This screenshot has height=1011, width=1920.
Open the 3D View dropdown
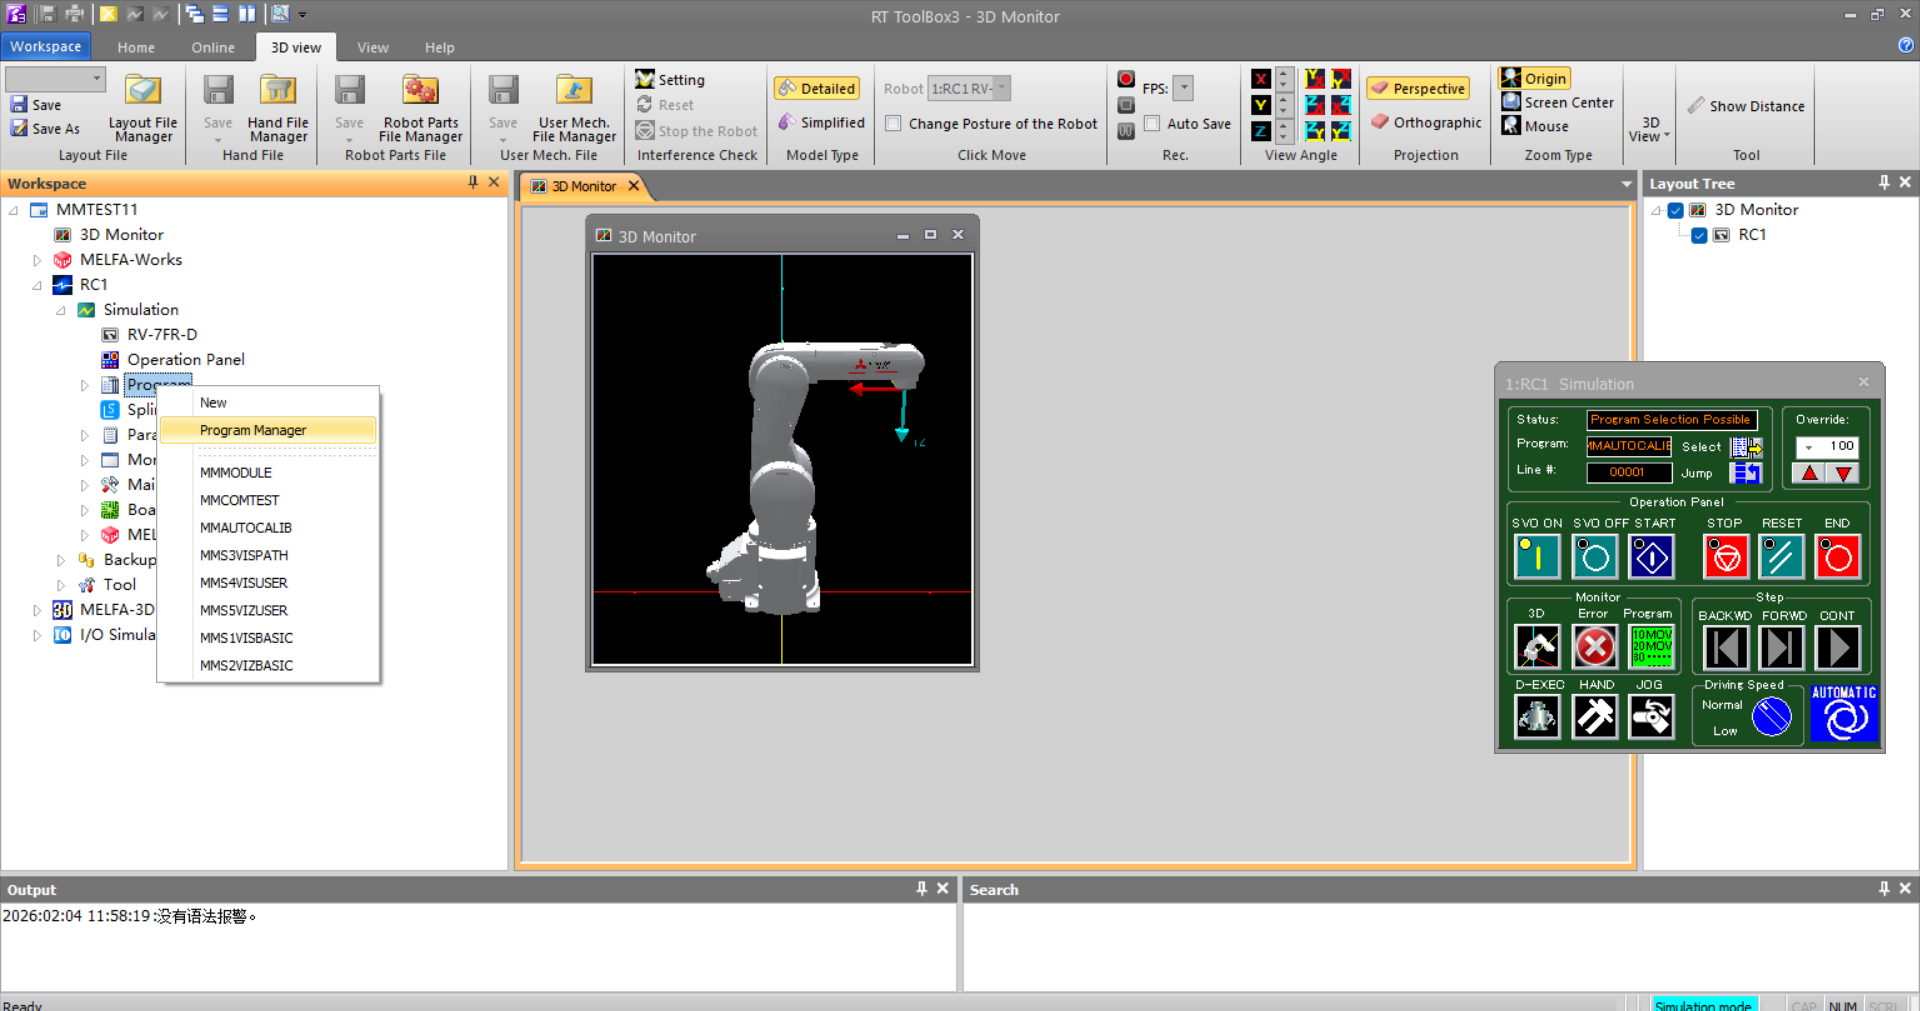1649,129
